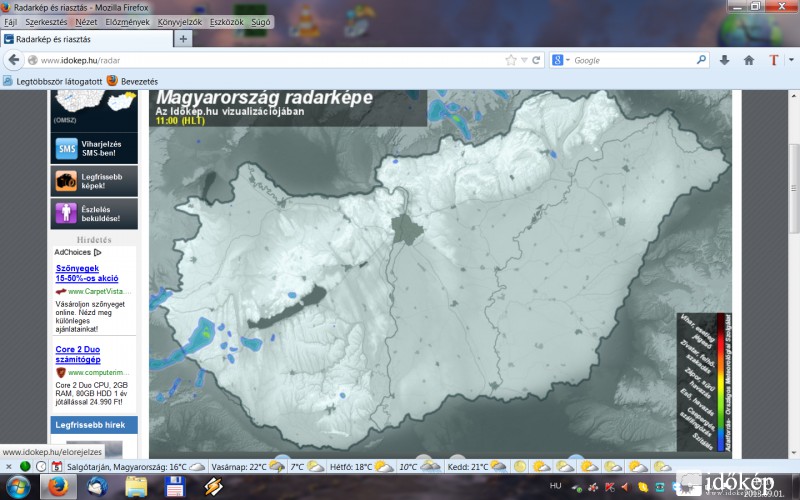The height and width of the screenshot is (500, 800).
Task: Expand the dropdown arrow next to red T
Action: point(791,60)
